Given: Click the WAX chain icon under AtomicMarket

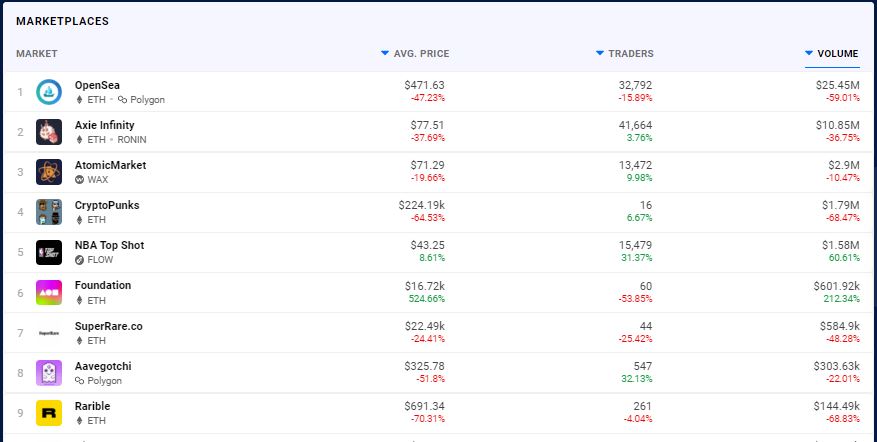Looking at the screenshot, I should [79, 180].
